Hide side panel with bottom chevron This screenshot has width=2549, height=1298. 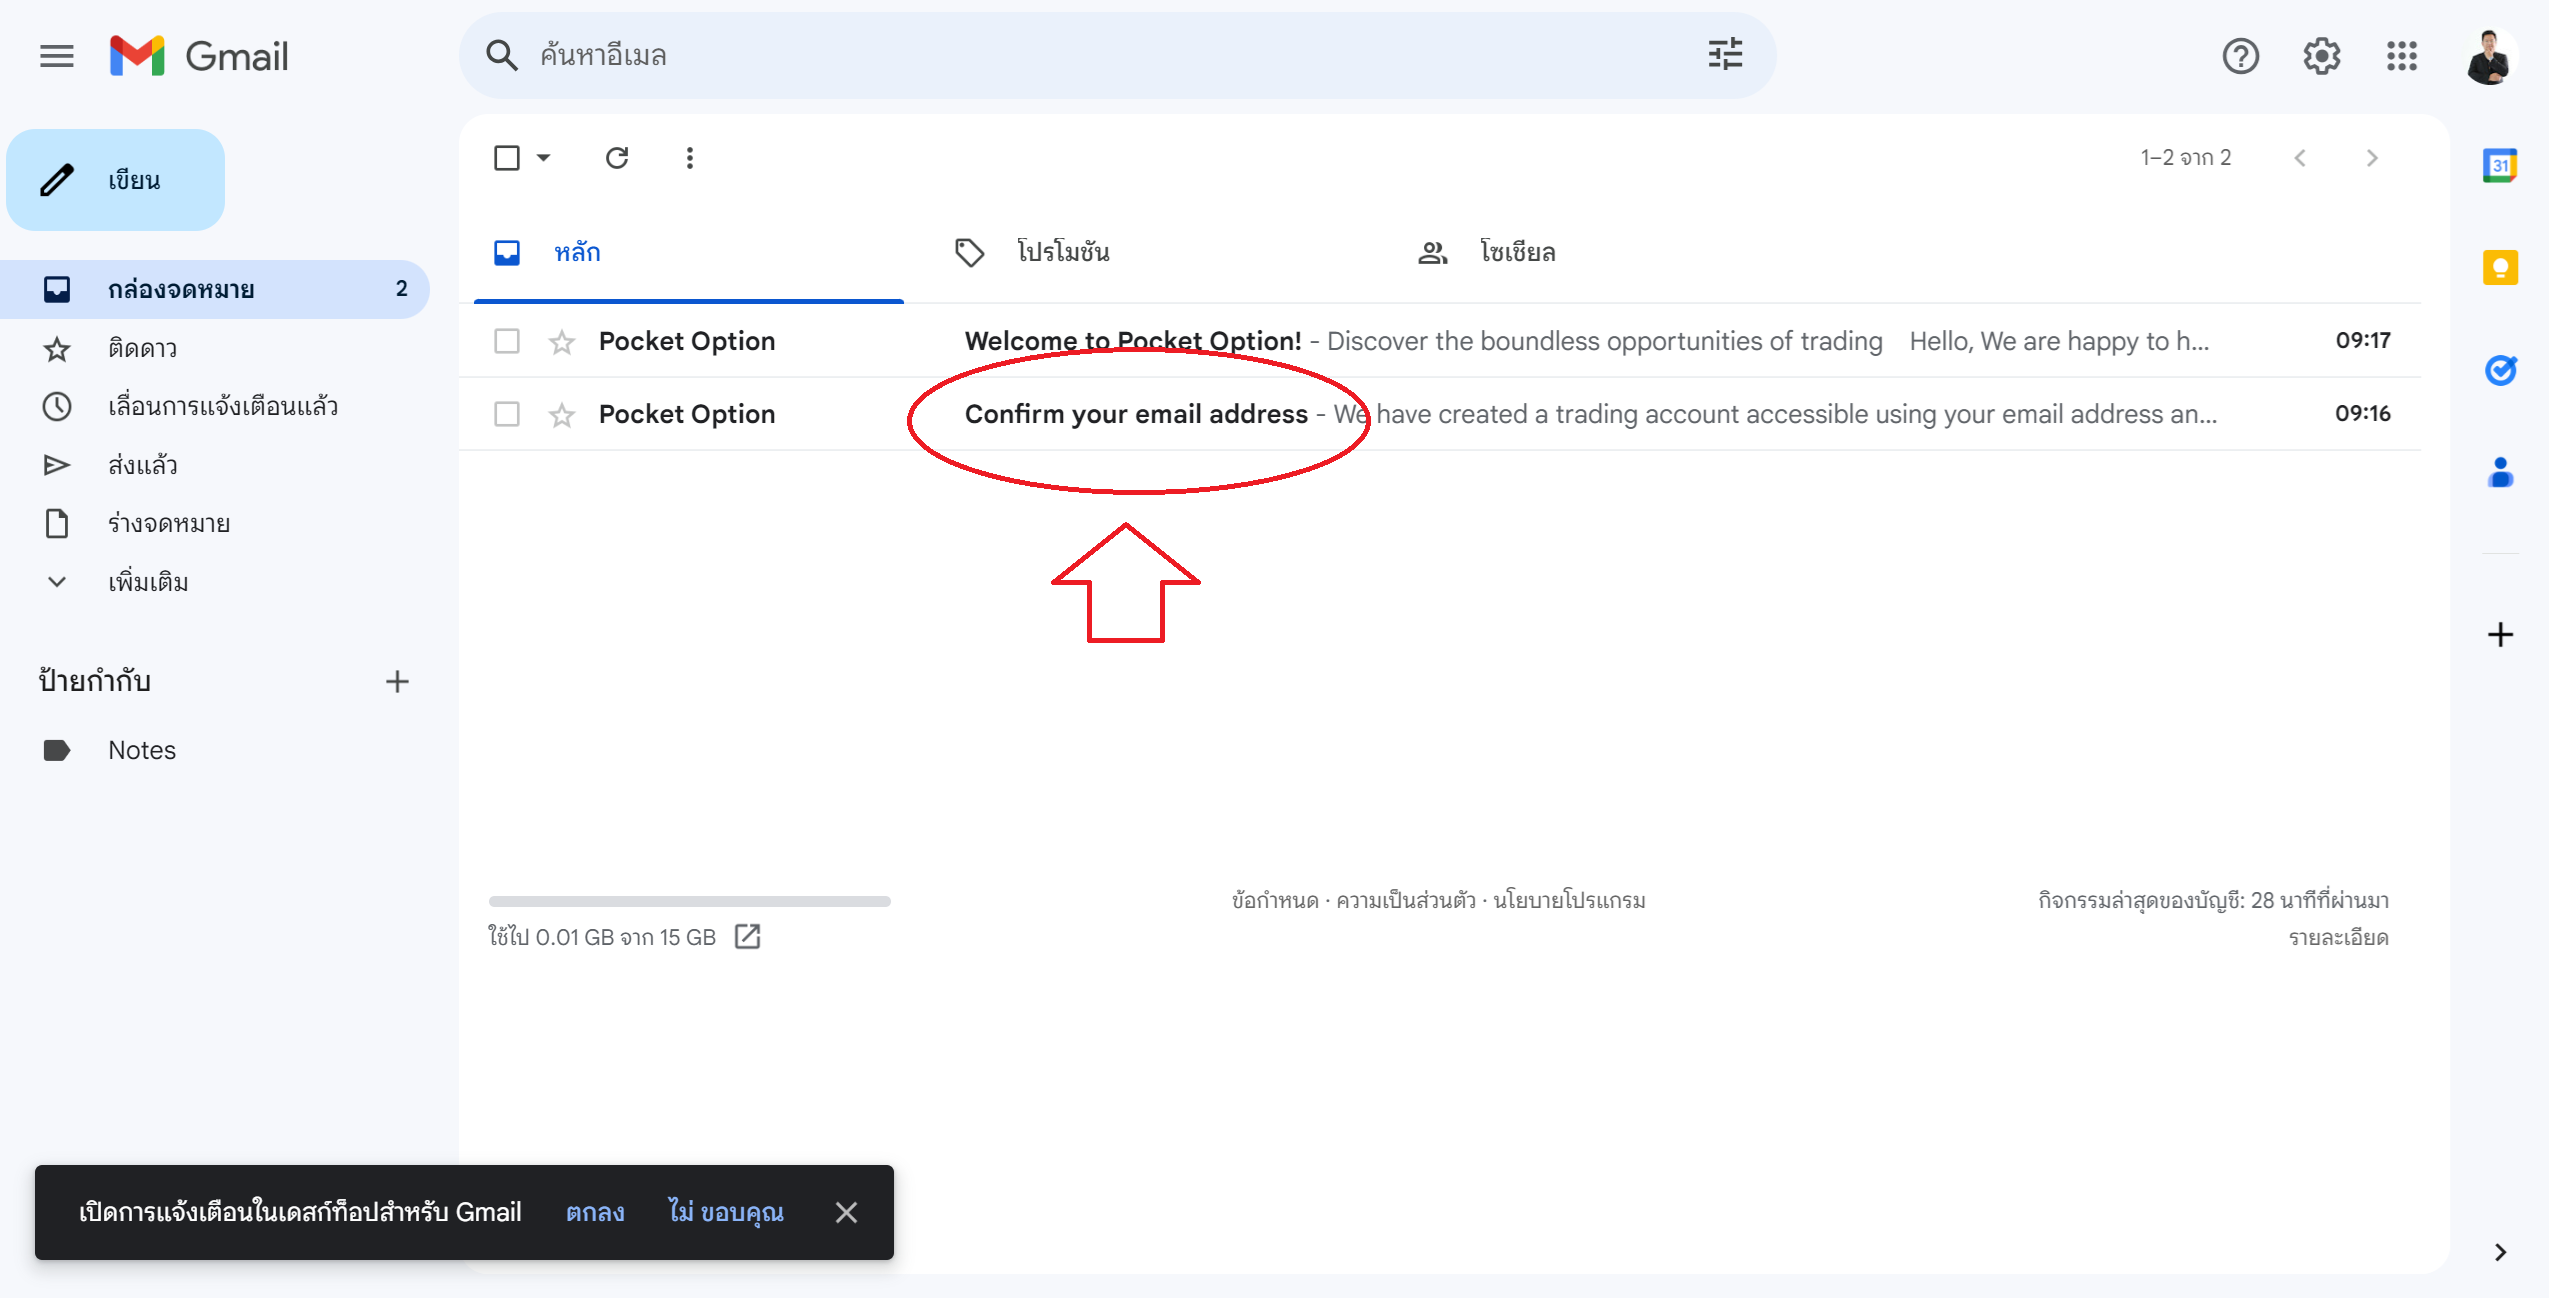(2500, 1251)
